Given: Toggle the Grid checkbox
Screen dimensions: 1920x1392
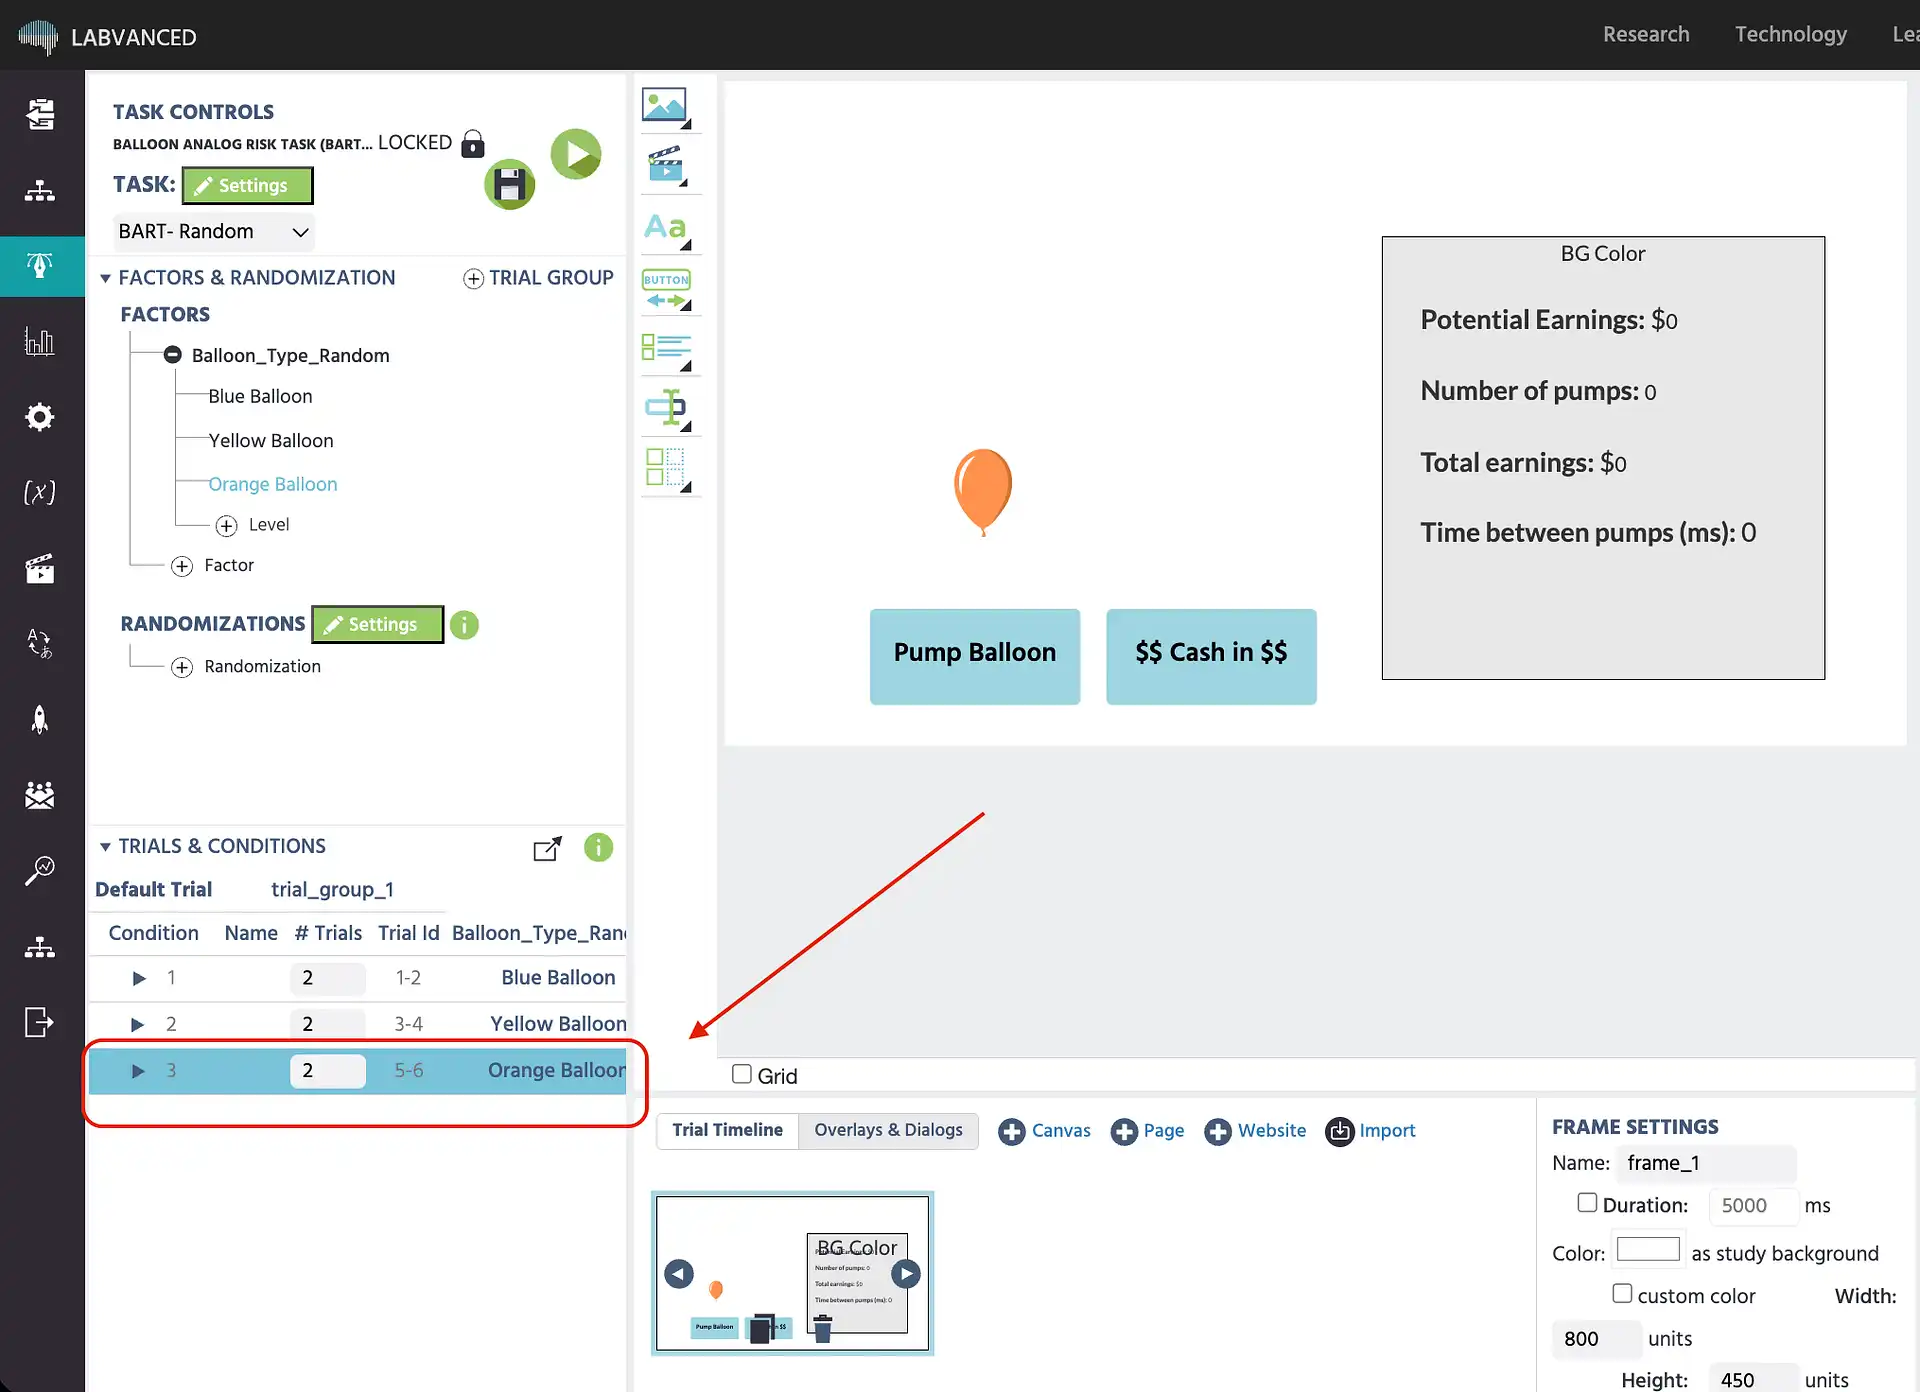Looking at the screenshot, I should [x=742, y=1074].
